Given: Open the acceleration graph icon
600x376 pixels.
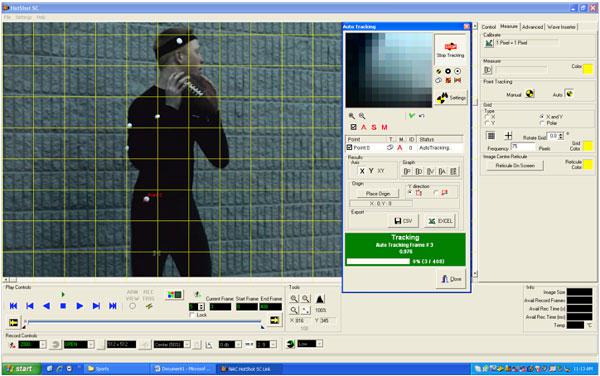Looking at the screenshot, I should click(x=442, y=171).
